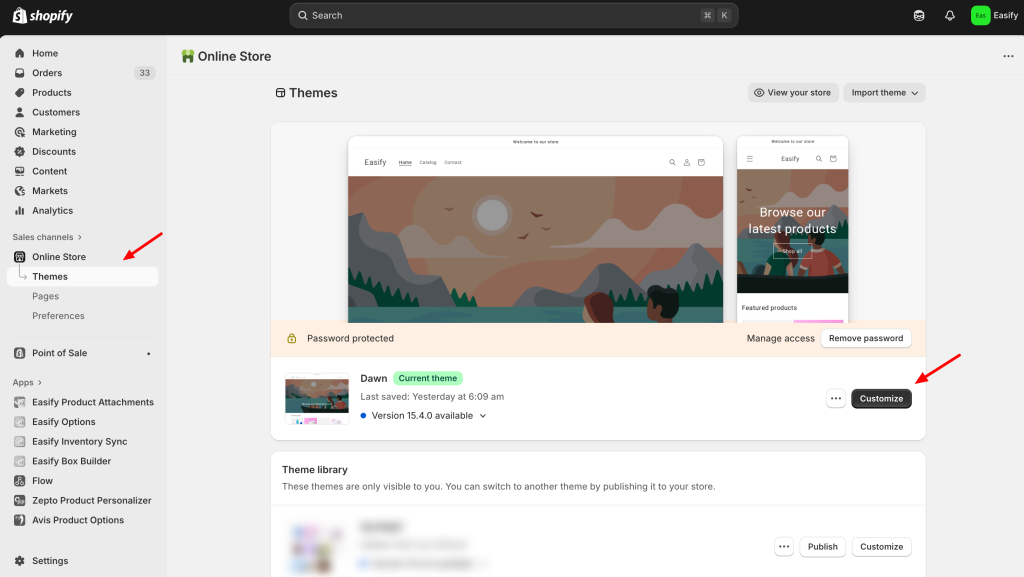Screen dimensions: 1024x577
Task: Customize the Dawn current theme
Action: click(x=881, y=398)
